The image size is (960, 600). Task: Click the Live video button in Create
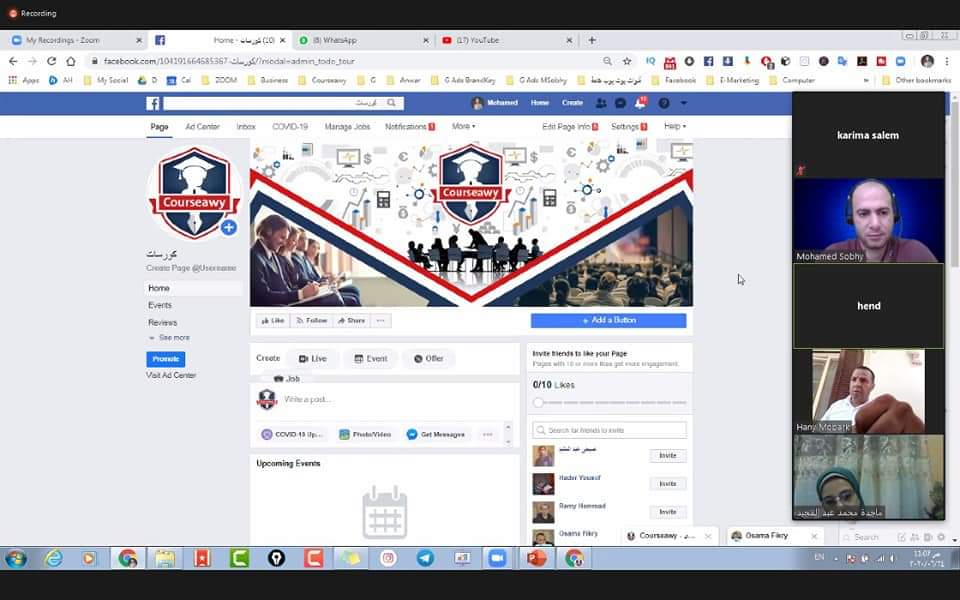(x=313, y=359)
